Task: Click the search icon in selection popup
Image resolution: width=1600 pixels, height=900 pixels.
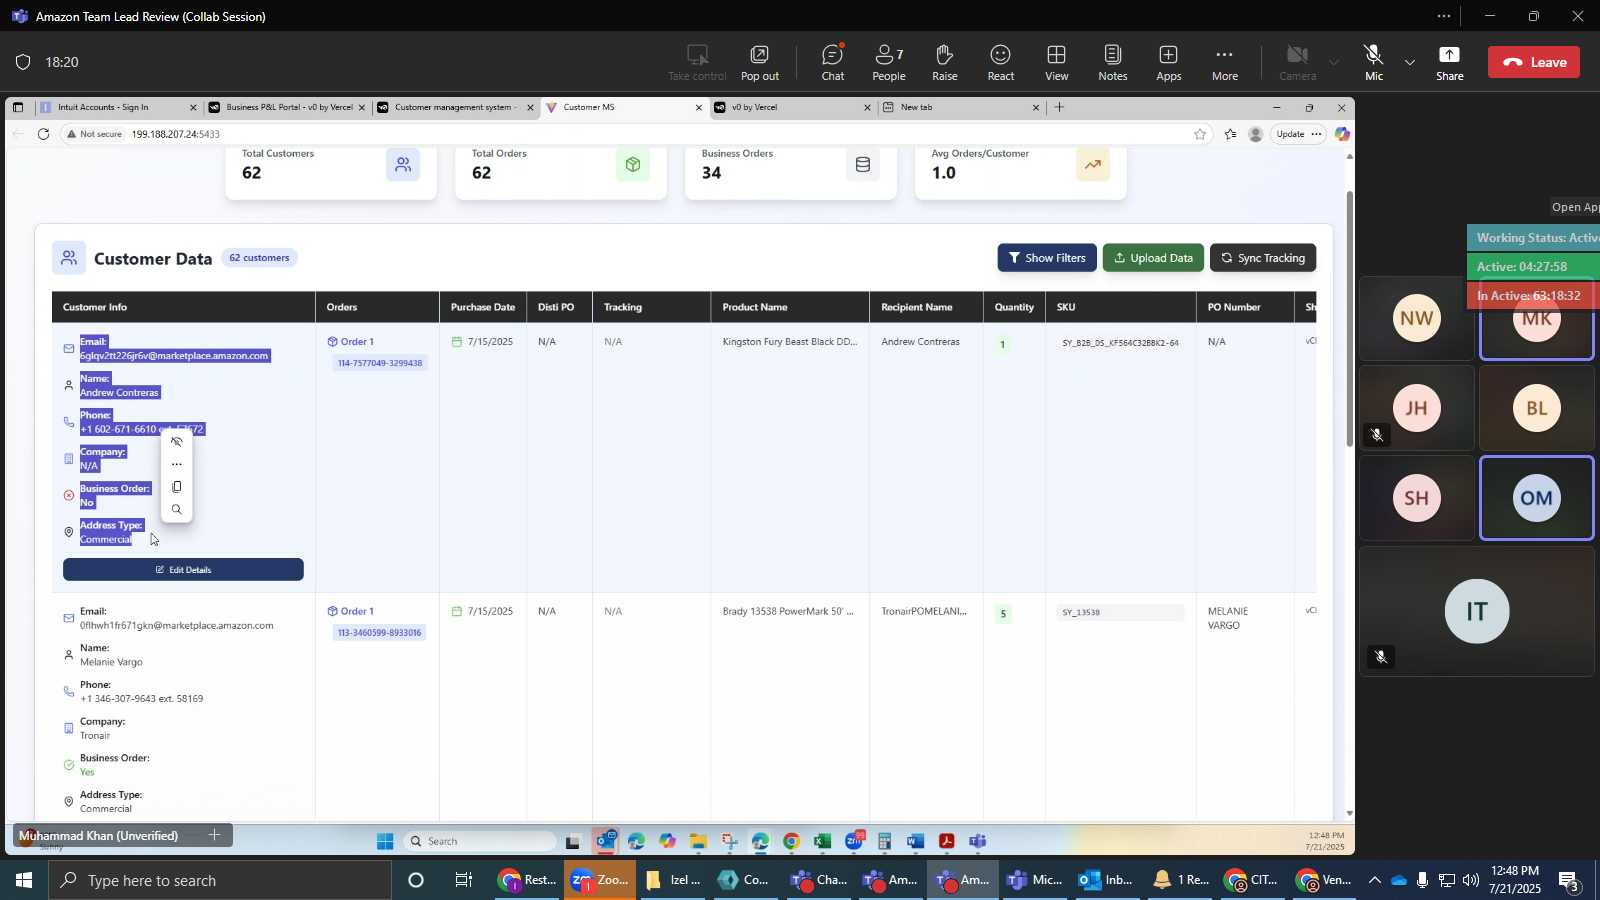Action: 177,510
